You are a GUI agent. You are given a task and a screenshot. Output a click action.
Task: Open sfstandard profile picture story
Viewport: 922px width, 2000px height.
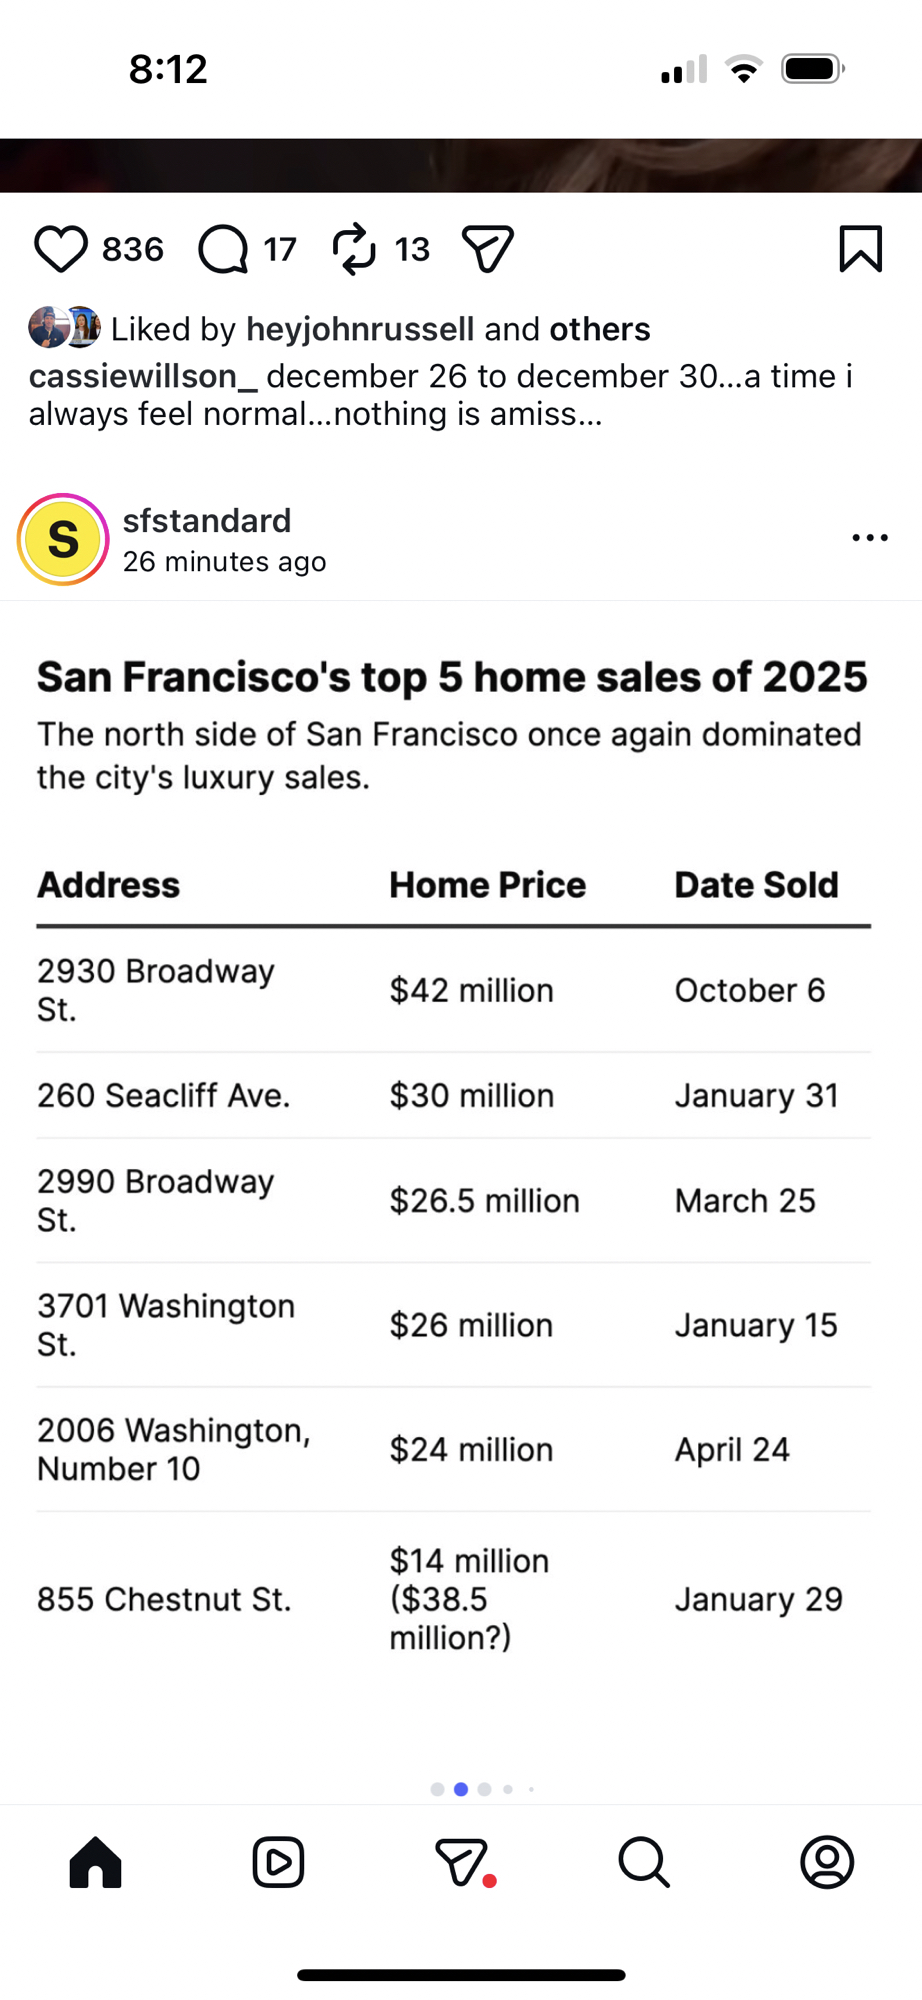click(x=63, y=540)
